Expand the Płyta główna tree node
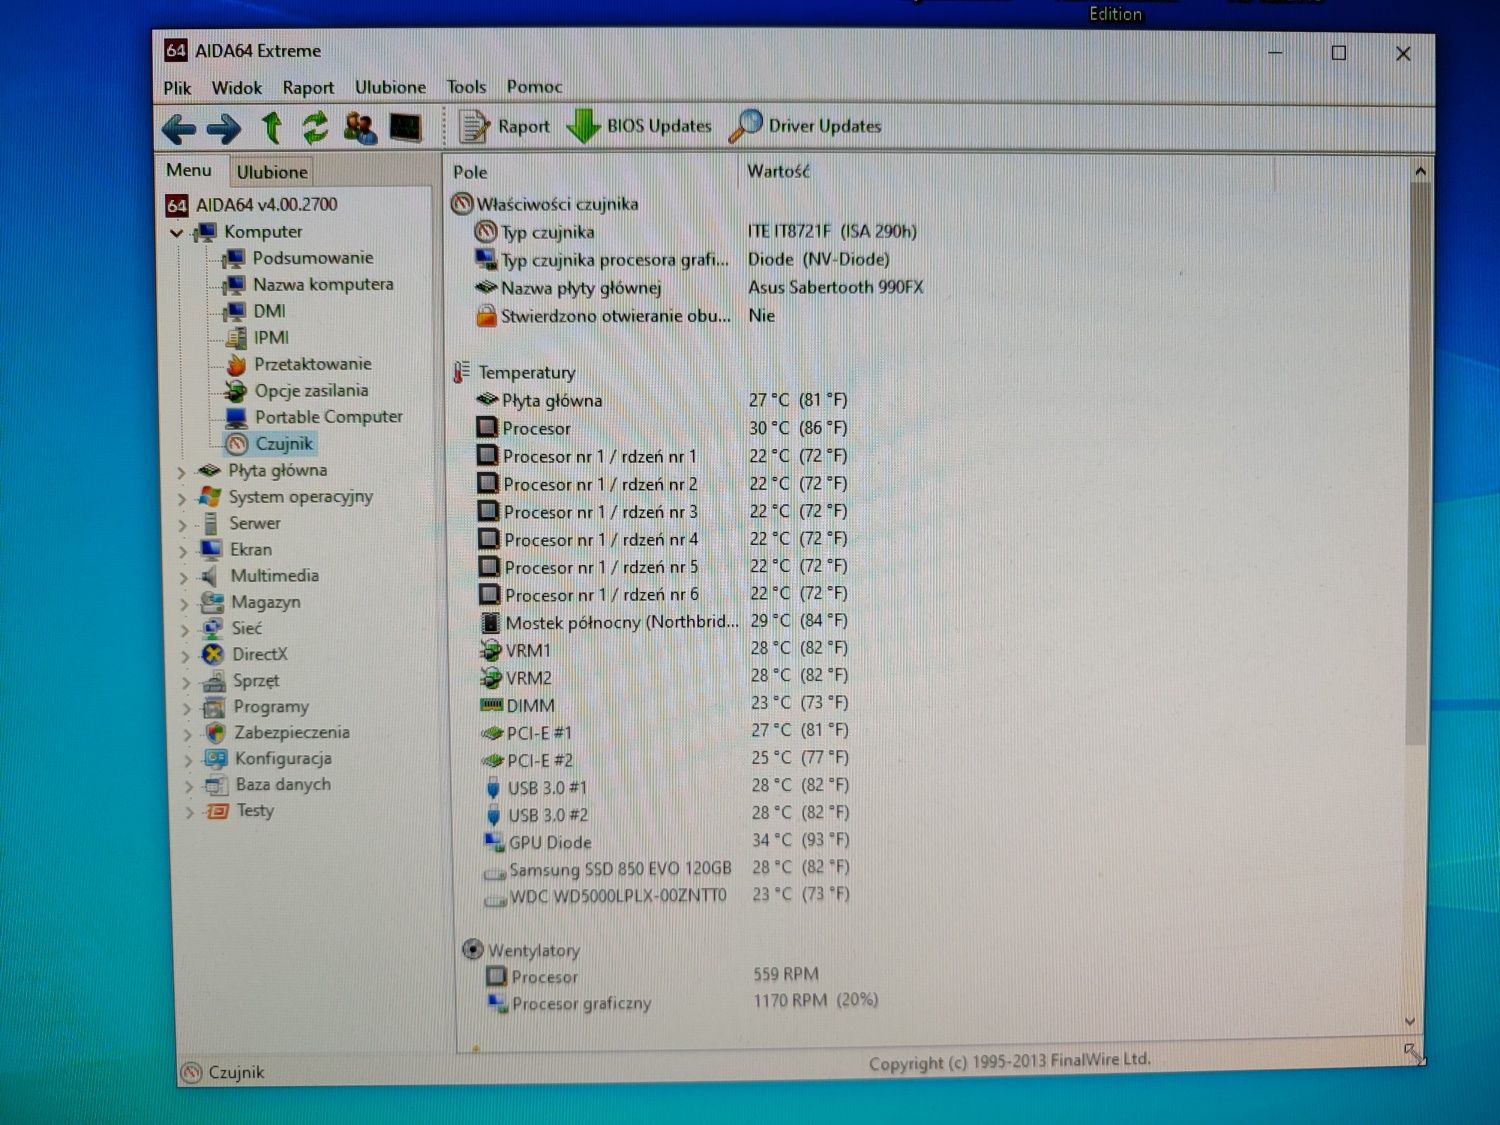This screenshot has height=1125, width=1500. tap(181, 471)
